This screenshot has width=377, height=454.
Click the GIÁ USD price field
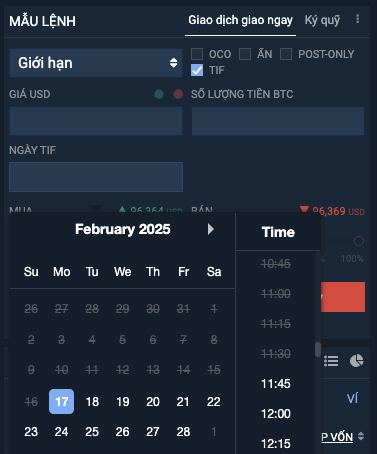pos(96,121)
